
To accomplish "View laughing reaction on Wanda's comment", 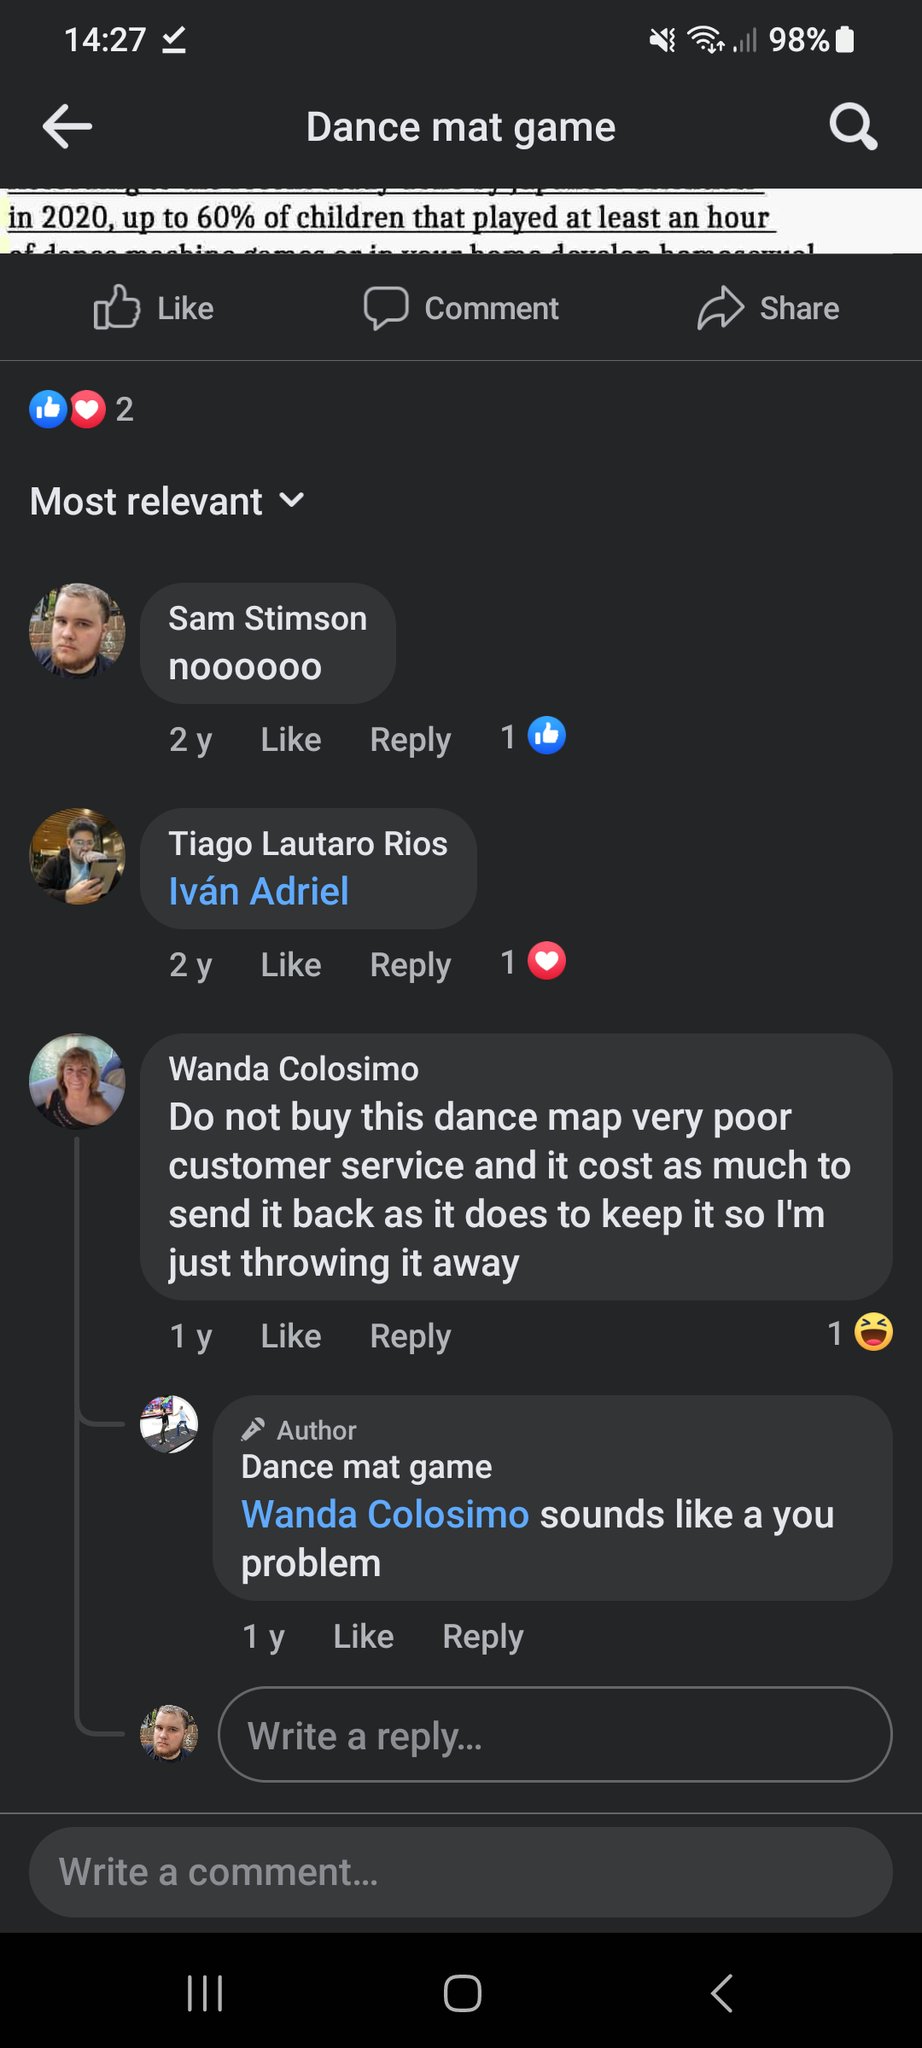I will [x=873, y=1332].
